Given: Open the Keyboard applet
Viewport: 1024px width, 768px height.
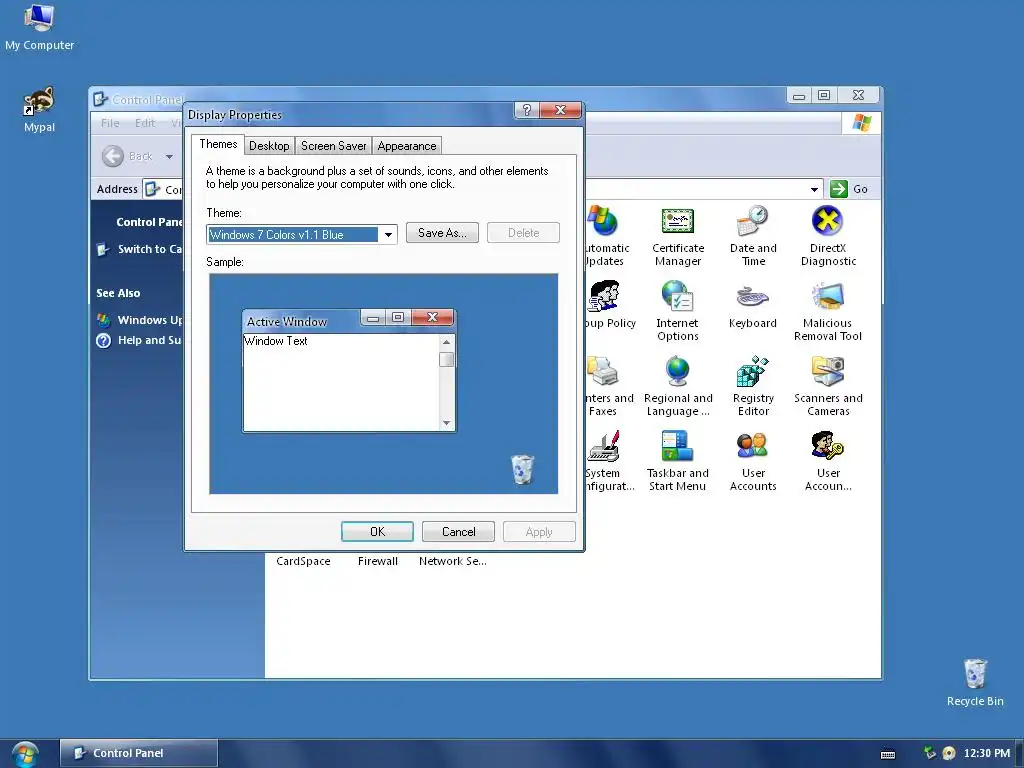Looking at the screenshot, I should point(752,306).
